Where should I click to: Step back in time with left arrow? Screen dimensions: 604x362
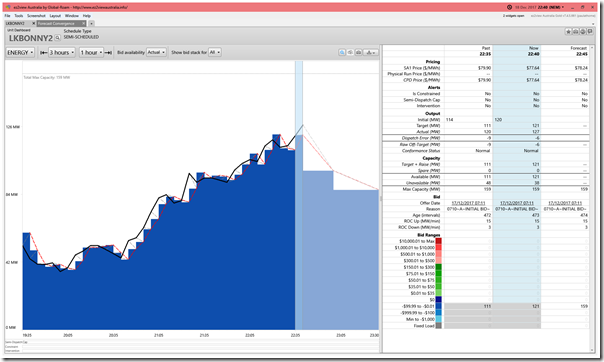pos(44,52)
